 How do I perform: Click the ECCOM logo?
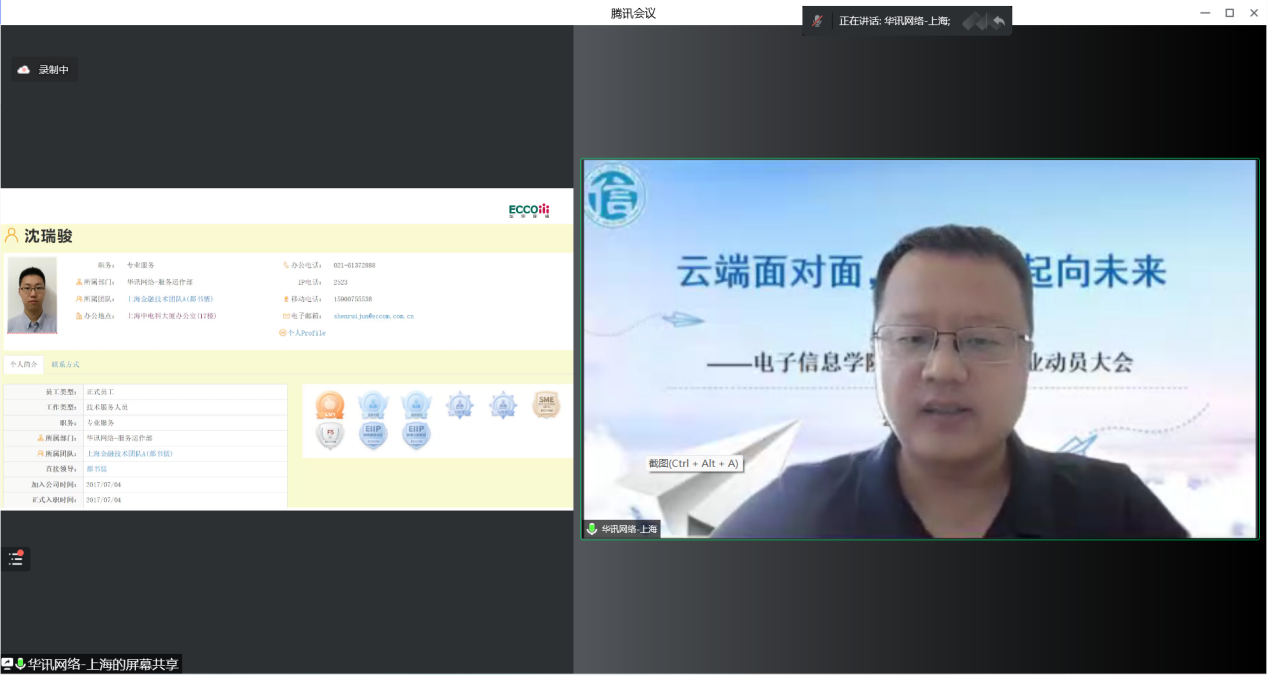(x=529, y=210)
